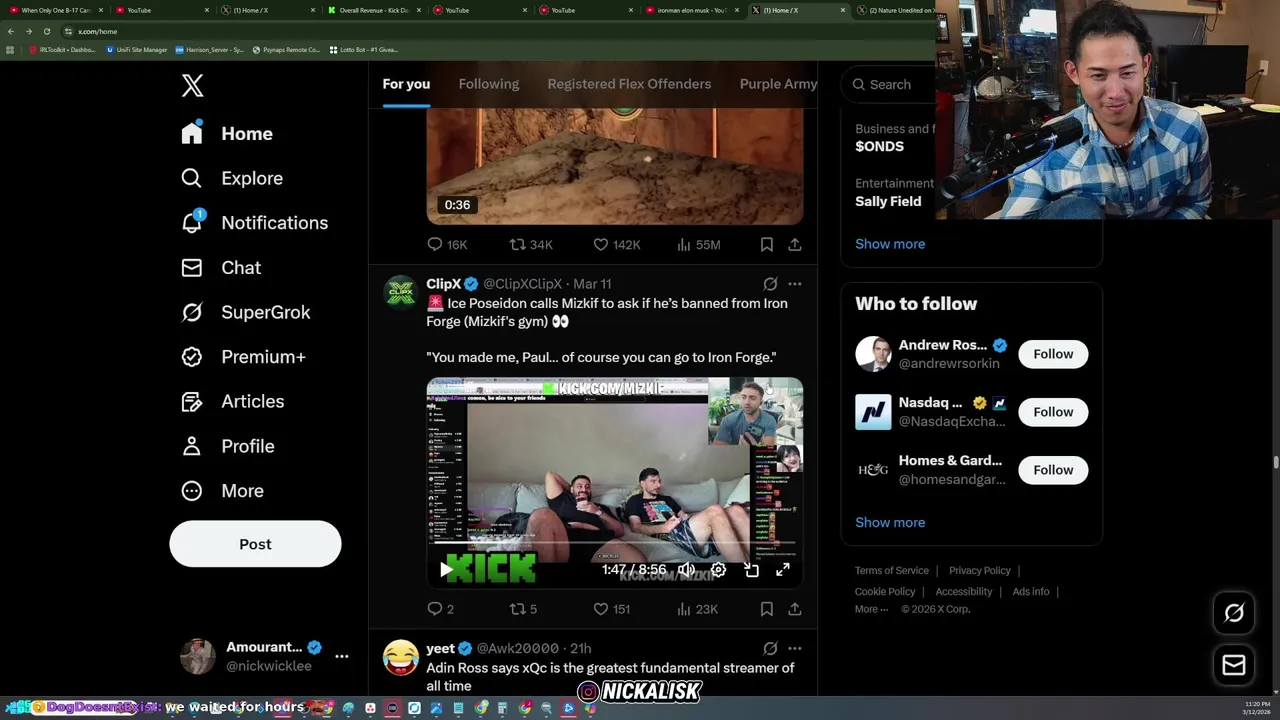Follow Andrew Ros... account
1280x720 pixels.
pyautogui.click(x=1053, y=354)
